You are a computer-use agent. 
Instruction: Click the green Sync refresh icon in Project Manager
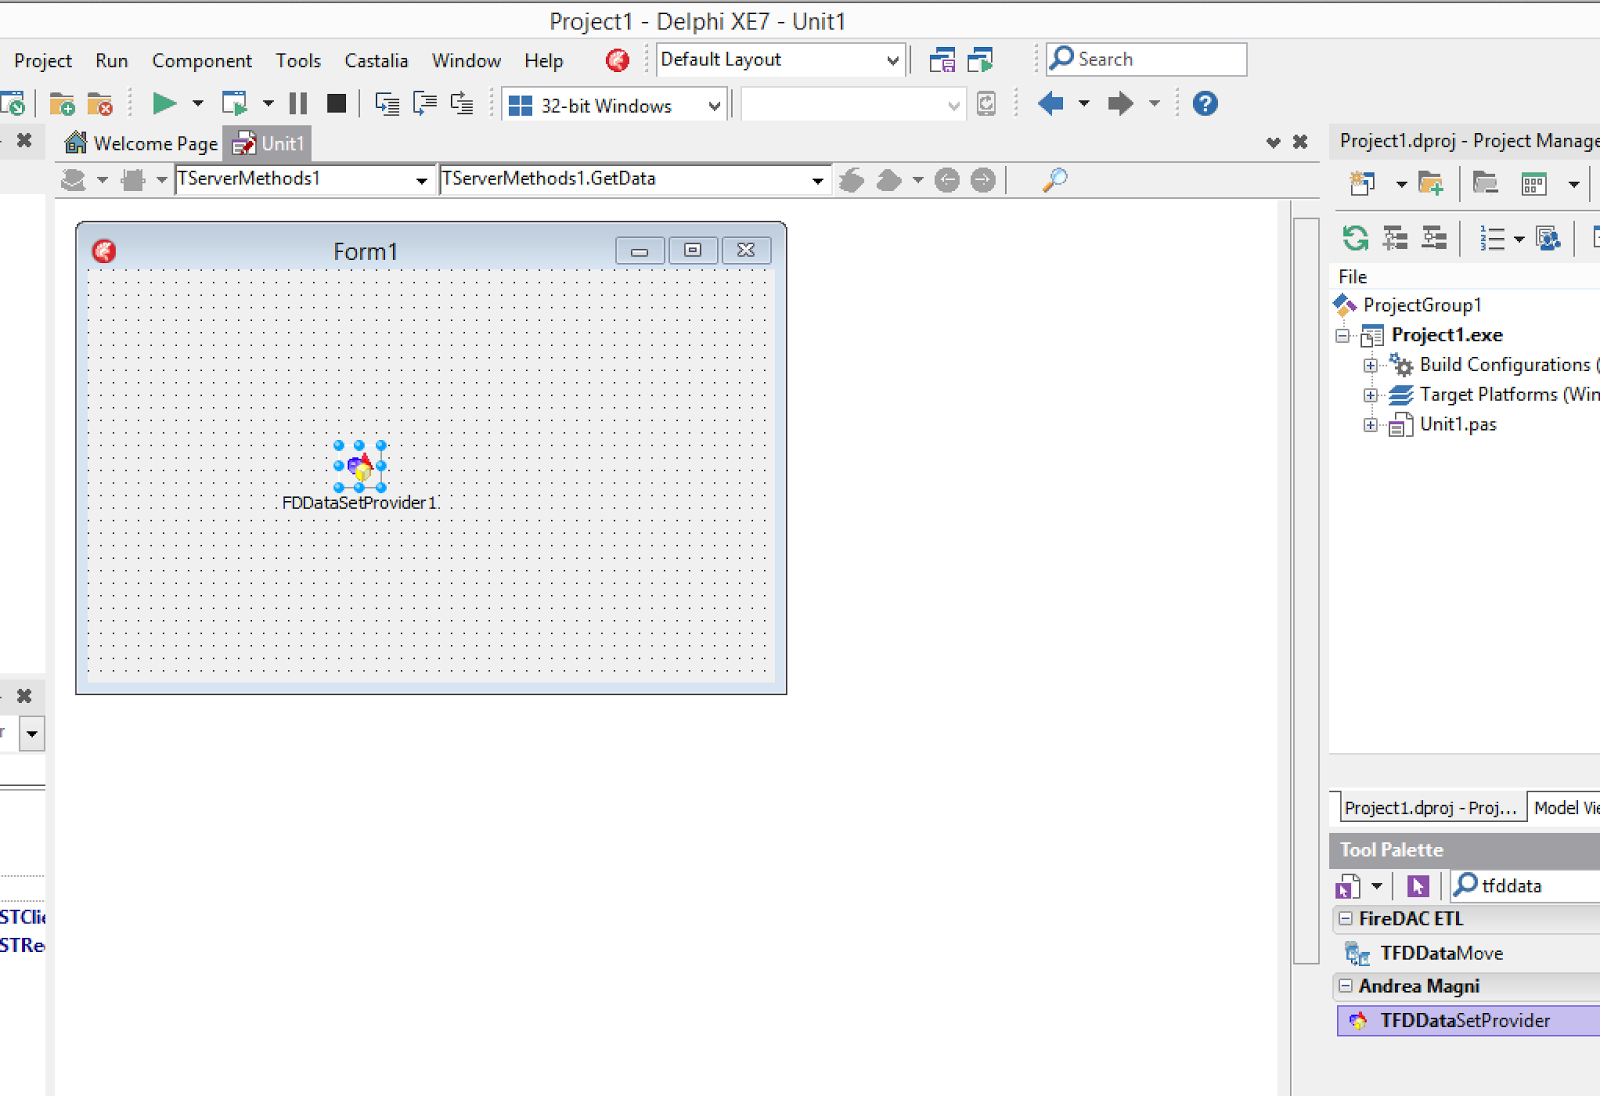[x=1356, y=238]
